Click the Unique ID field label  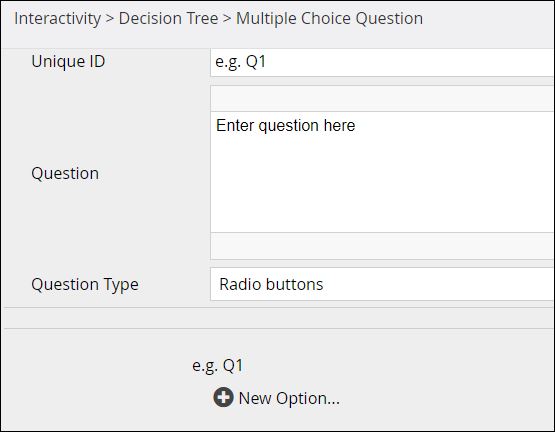click(x=68, y=61)
